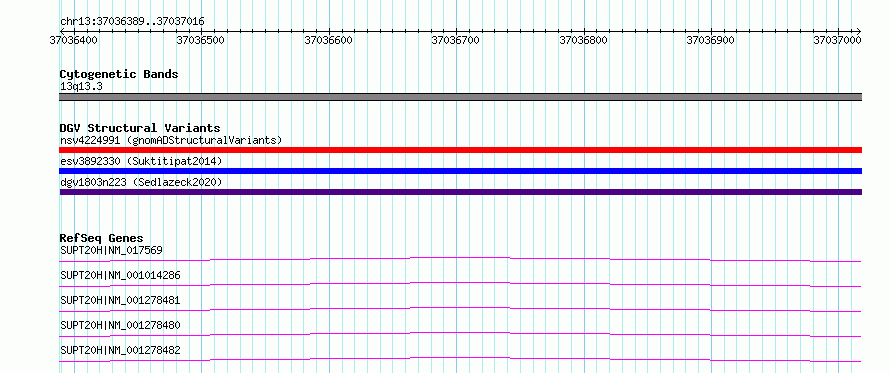Open the DGV Structural Variants track title
This screenshot has width=890, height=373.
point(140,128)
